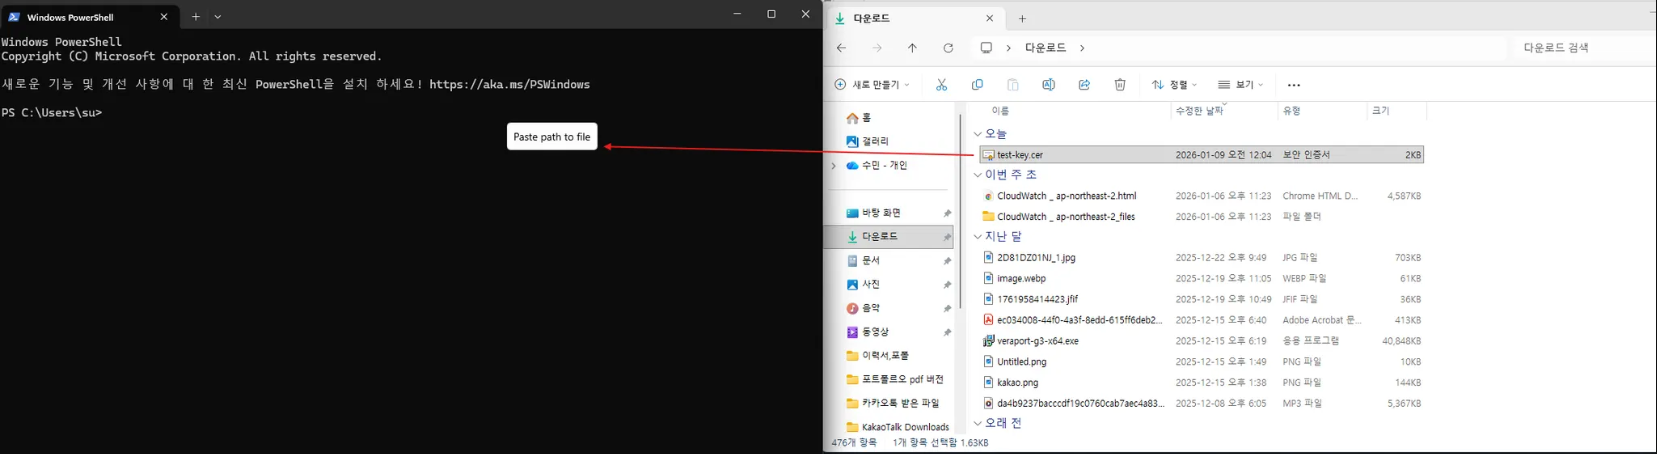The height and width of the screenshot is (454, 1657).
Task: Open 동영상 in the navigation pane
Action: coord(868,332)
